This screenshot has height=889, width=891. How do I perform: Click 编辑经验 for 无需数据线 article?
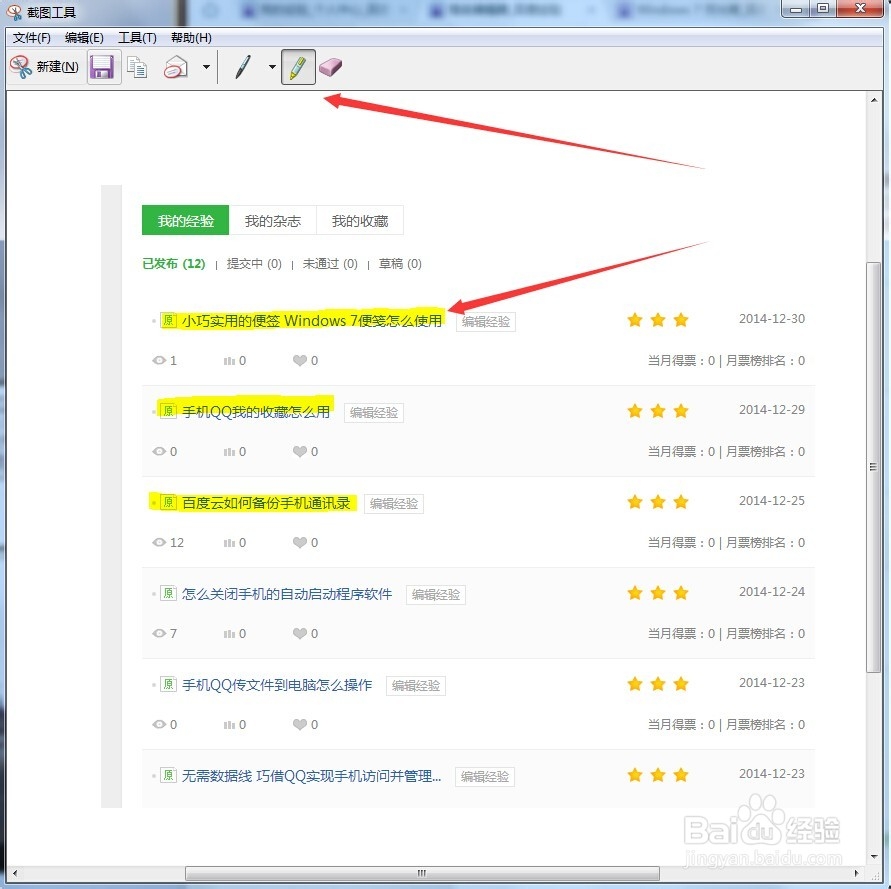point(485,776)
